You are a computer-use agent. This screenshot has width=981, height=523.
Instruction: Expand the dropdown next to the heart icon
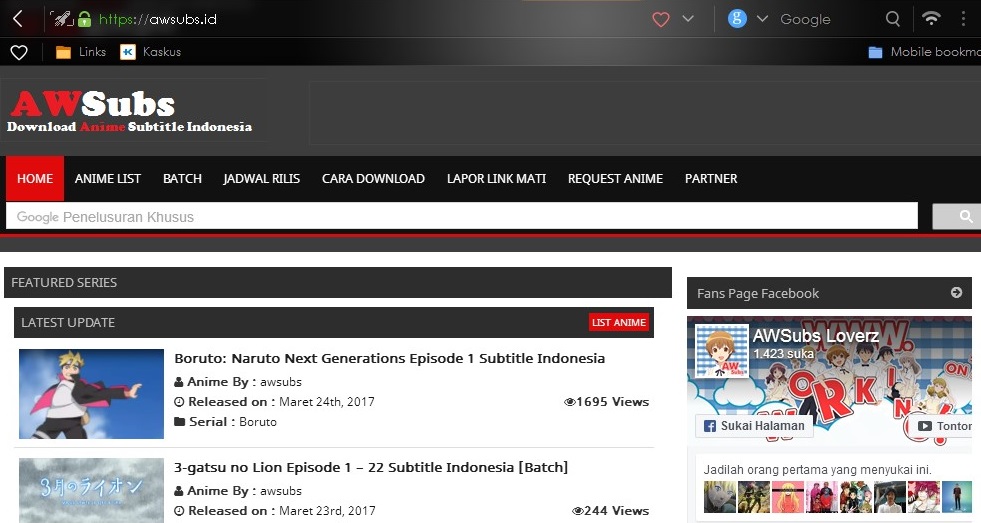click(688, 19)
